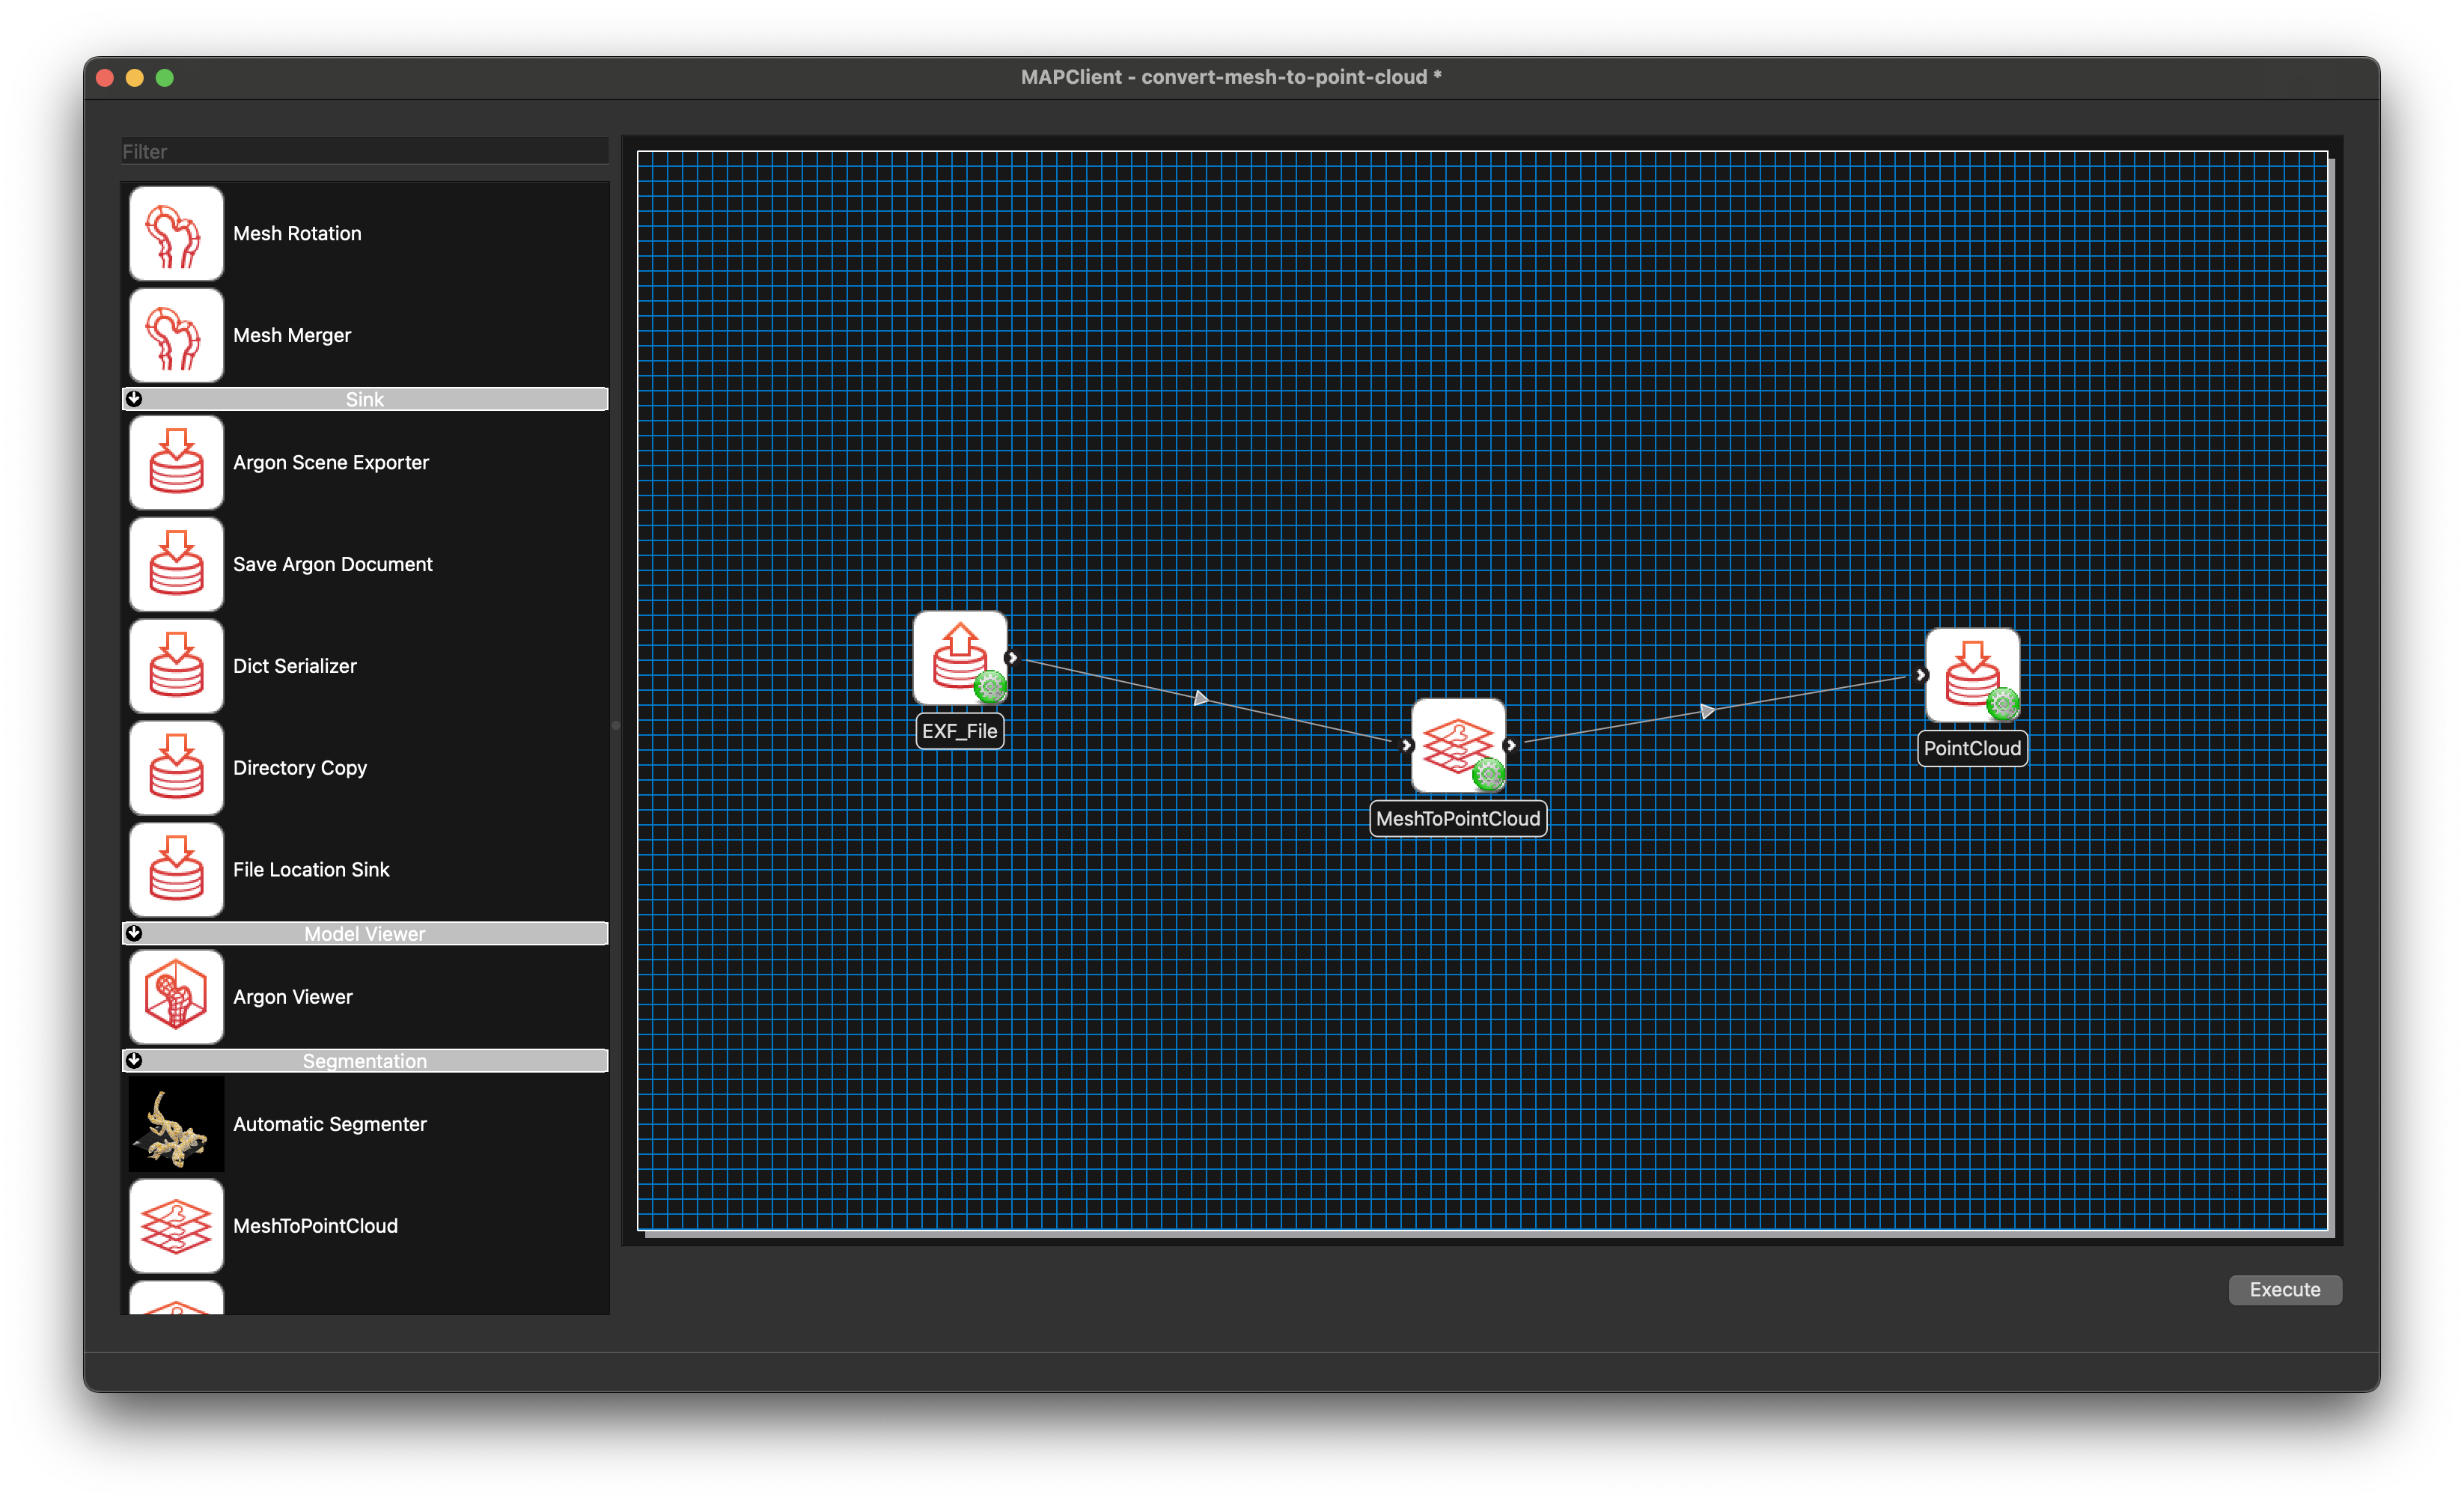Click the MeshToPointCloud node output port

(1510, 745)
